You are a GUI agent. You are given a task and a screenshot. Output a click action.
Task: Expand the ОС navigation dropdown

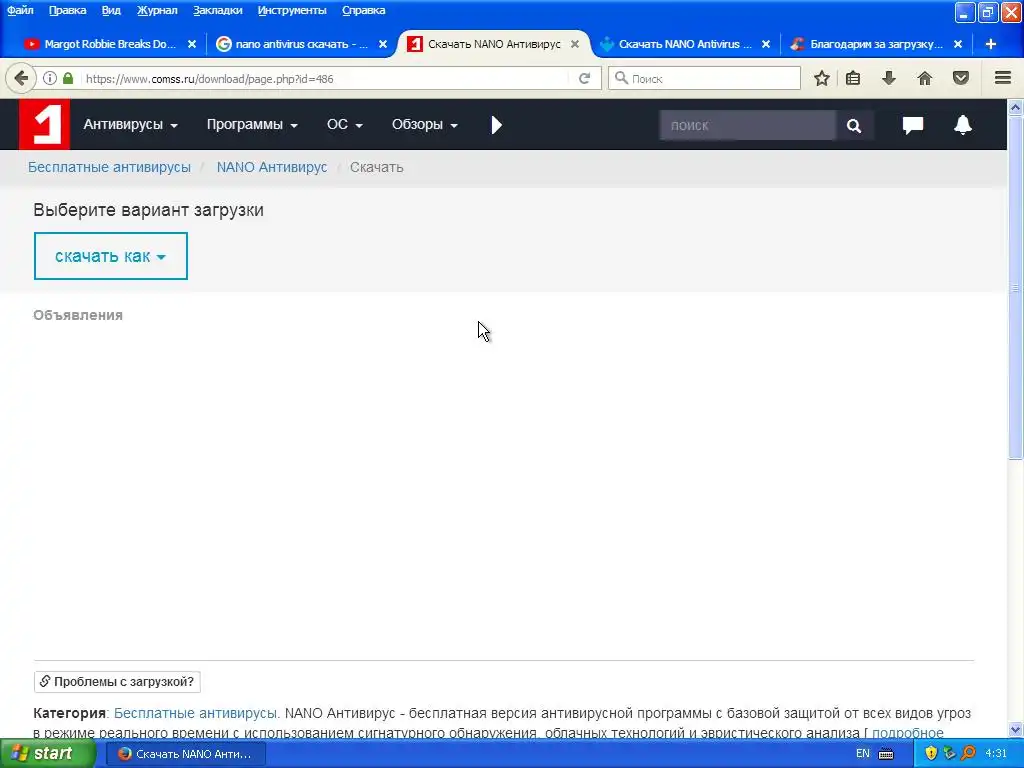pyautogui.click(x=344, y=125)
